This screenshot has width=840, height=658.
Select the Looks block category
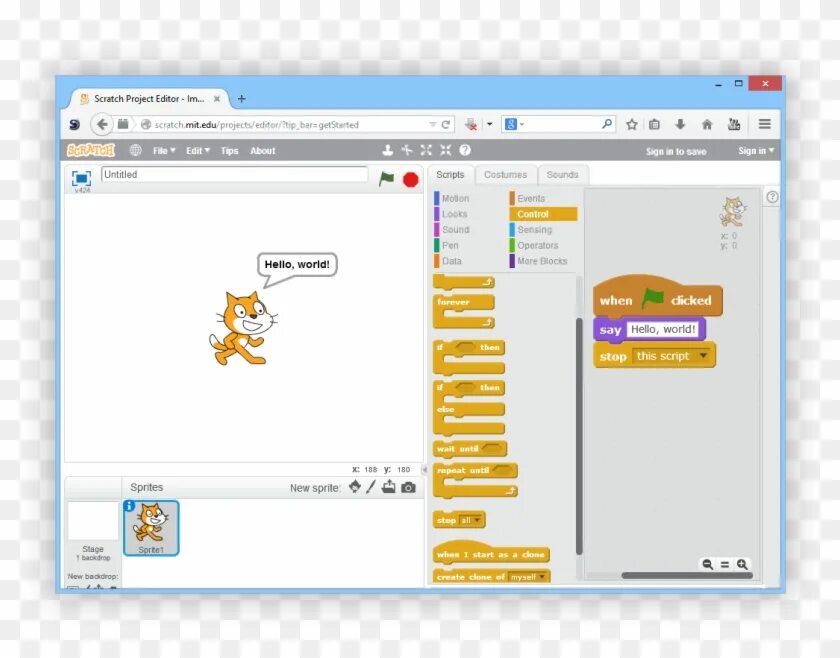[x=452, y=214]
